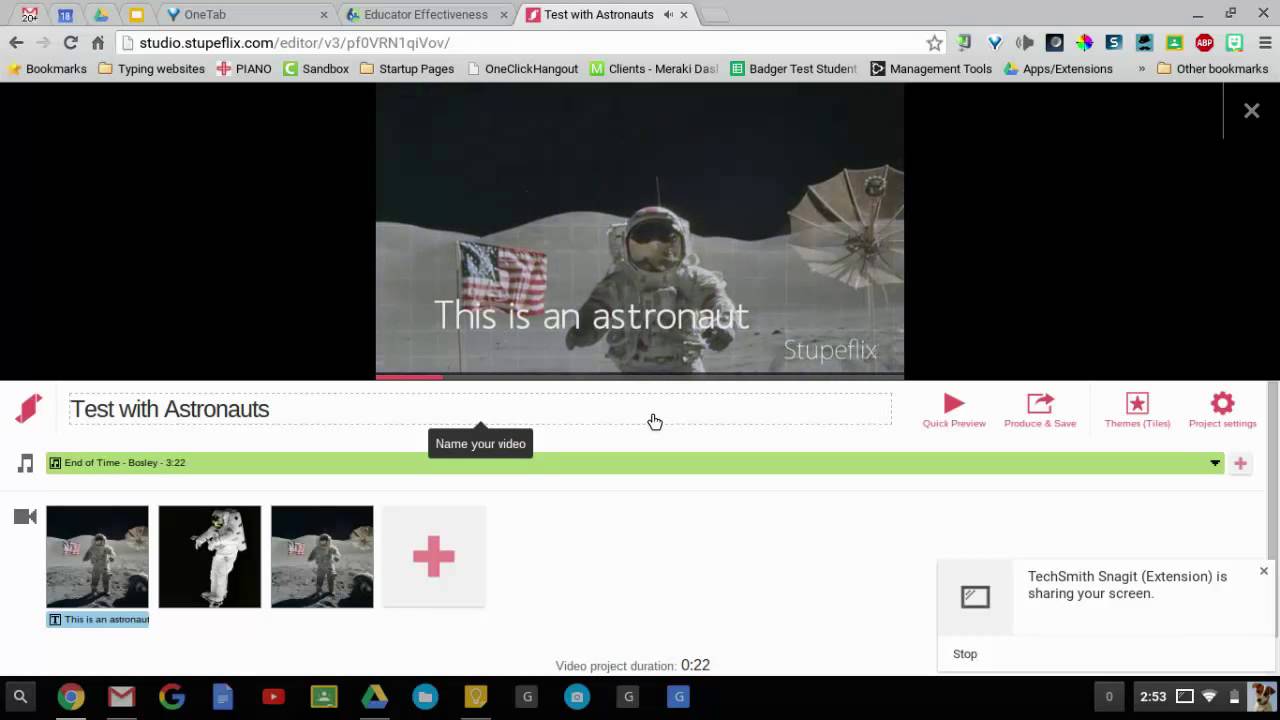
Task: Open the Sandbox bookmark
Action: click(x=316, y=69)
